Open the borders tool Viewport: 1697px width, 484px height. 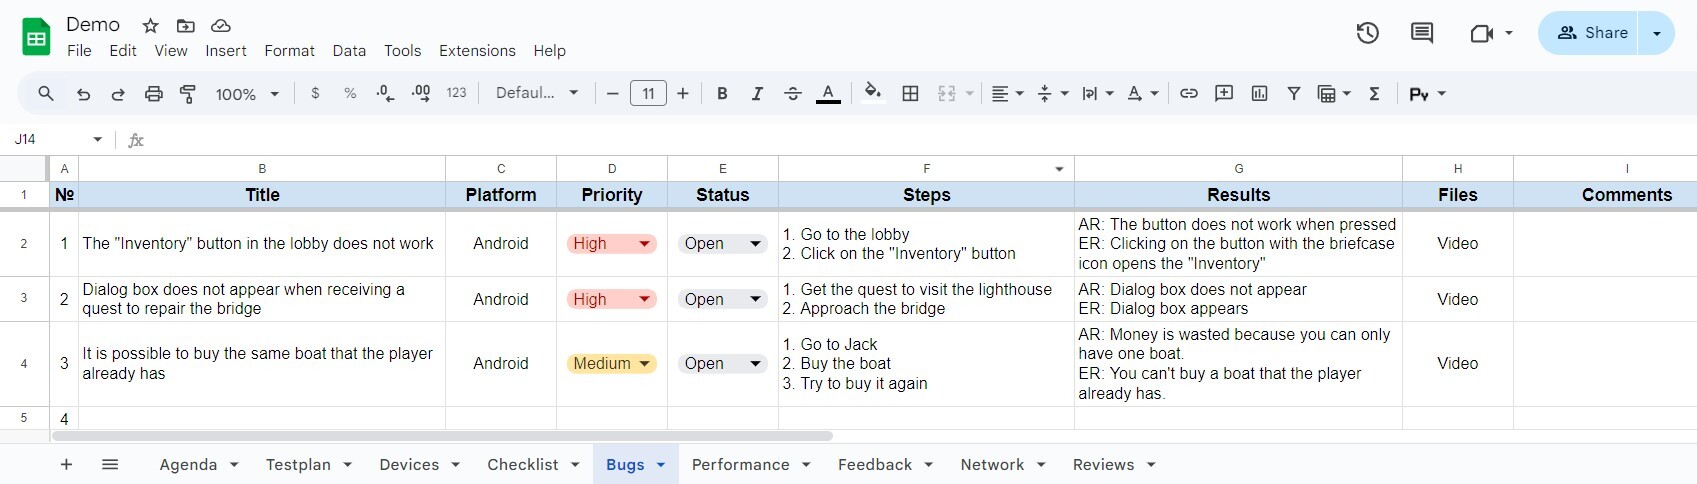click(910, 94)
